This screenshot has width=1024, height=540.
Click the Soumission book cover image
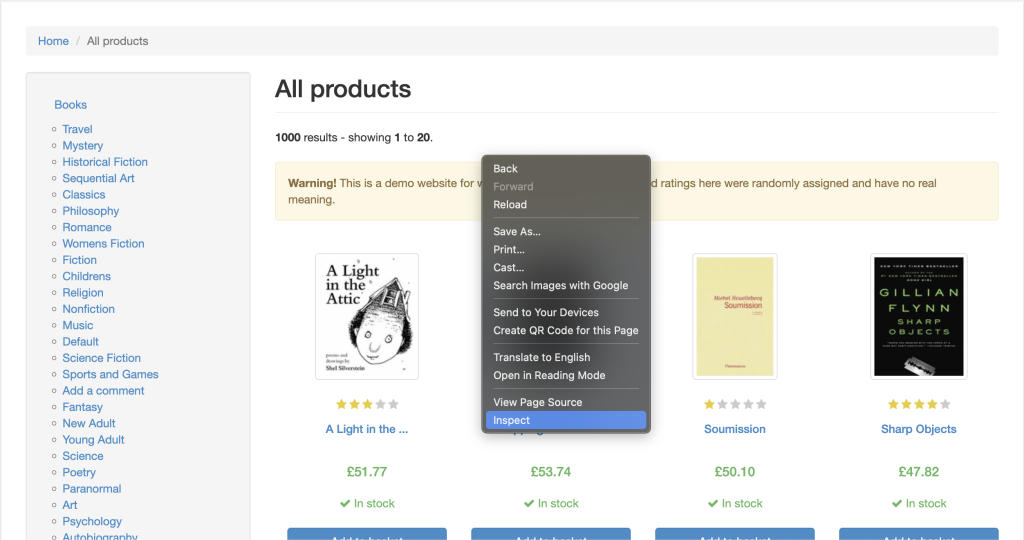(735, 316)
